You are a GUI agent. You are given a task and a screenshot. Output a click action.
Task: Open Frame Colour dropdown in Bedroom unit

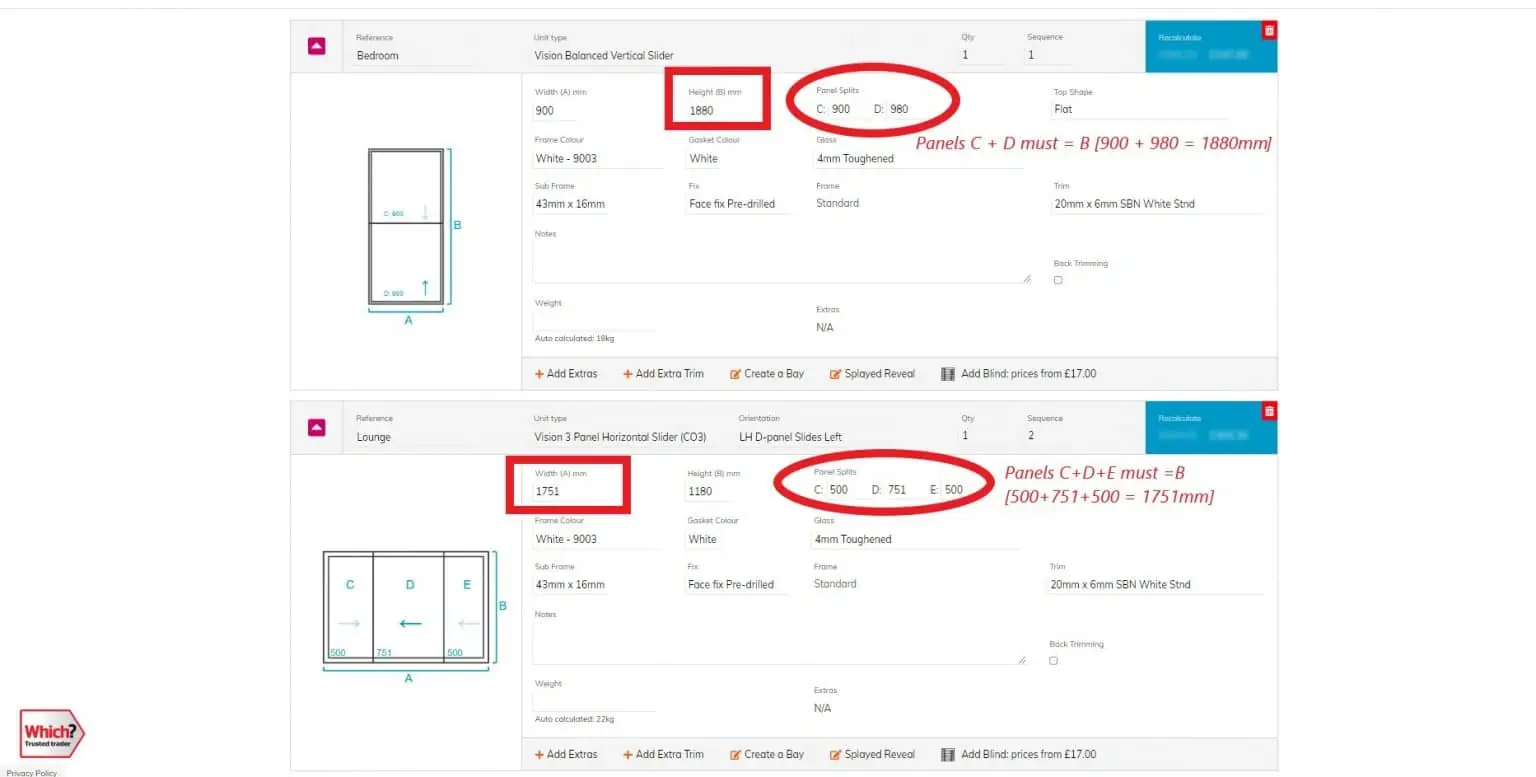point(596,159)
